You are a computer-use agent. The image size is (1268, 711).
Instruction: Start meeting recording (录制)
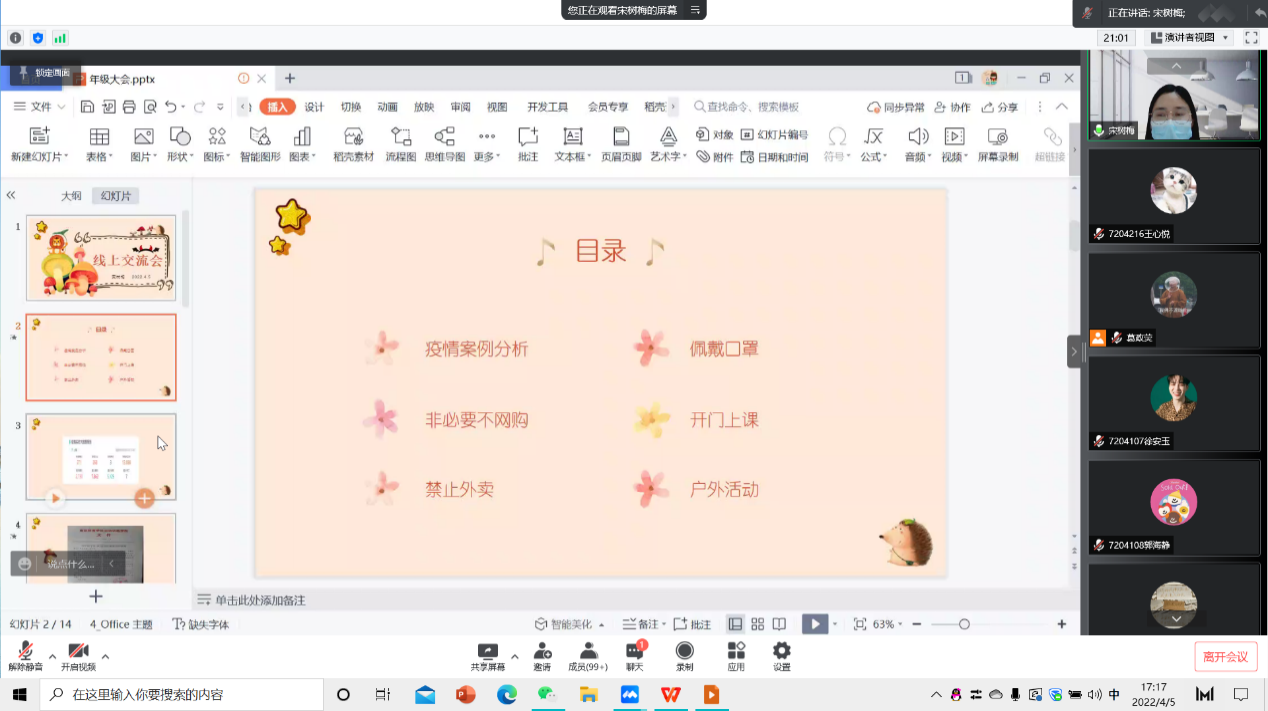pyautogui.click(x=685, y=651)
